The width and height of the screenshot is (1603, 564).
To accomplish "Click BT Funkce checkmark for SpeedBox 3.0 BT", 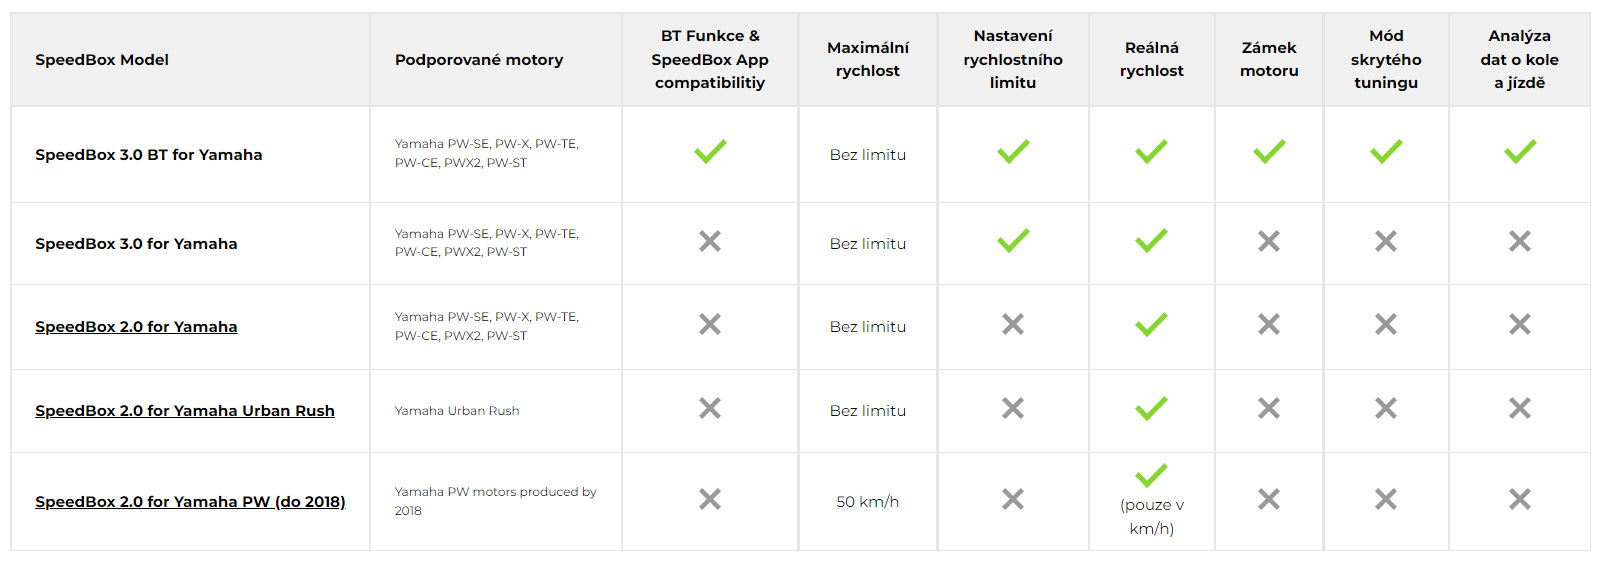I will (710, 152).
